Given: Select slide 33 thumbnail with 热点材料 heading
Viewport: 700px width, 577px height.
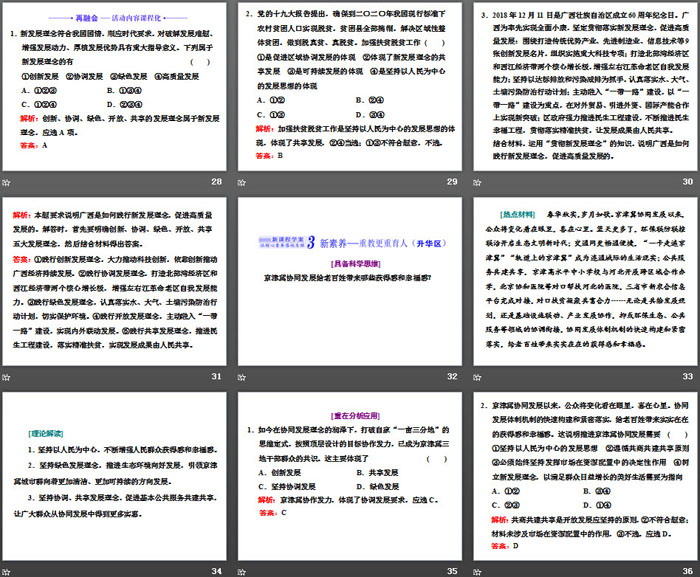Looking at the screenshot, I should (x=584, y=281).
